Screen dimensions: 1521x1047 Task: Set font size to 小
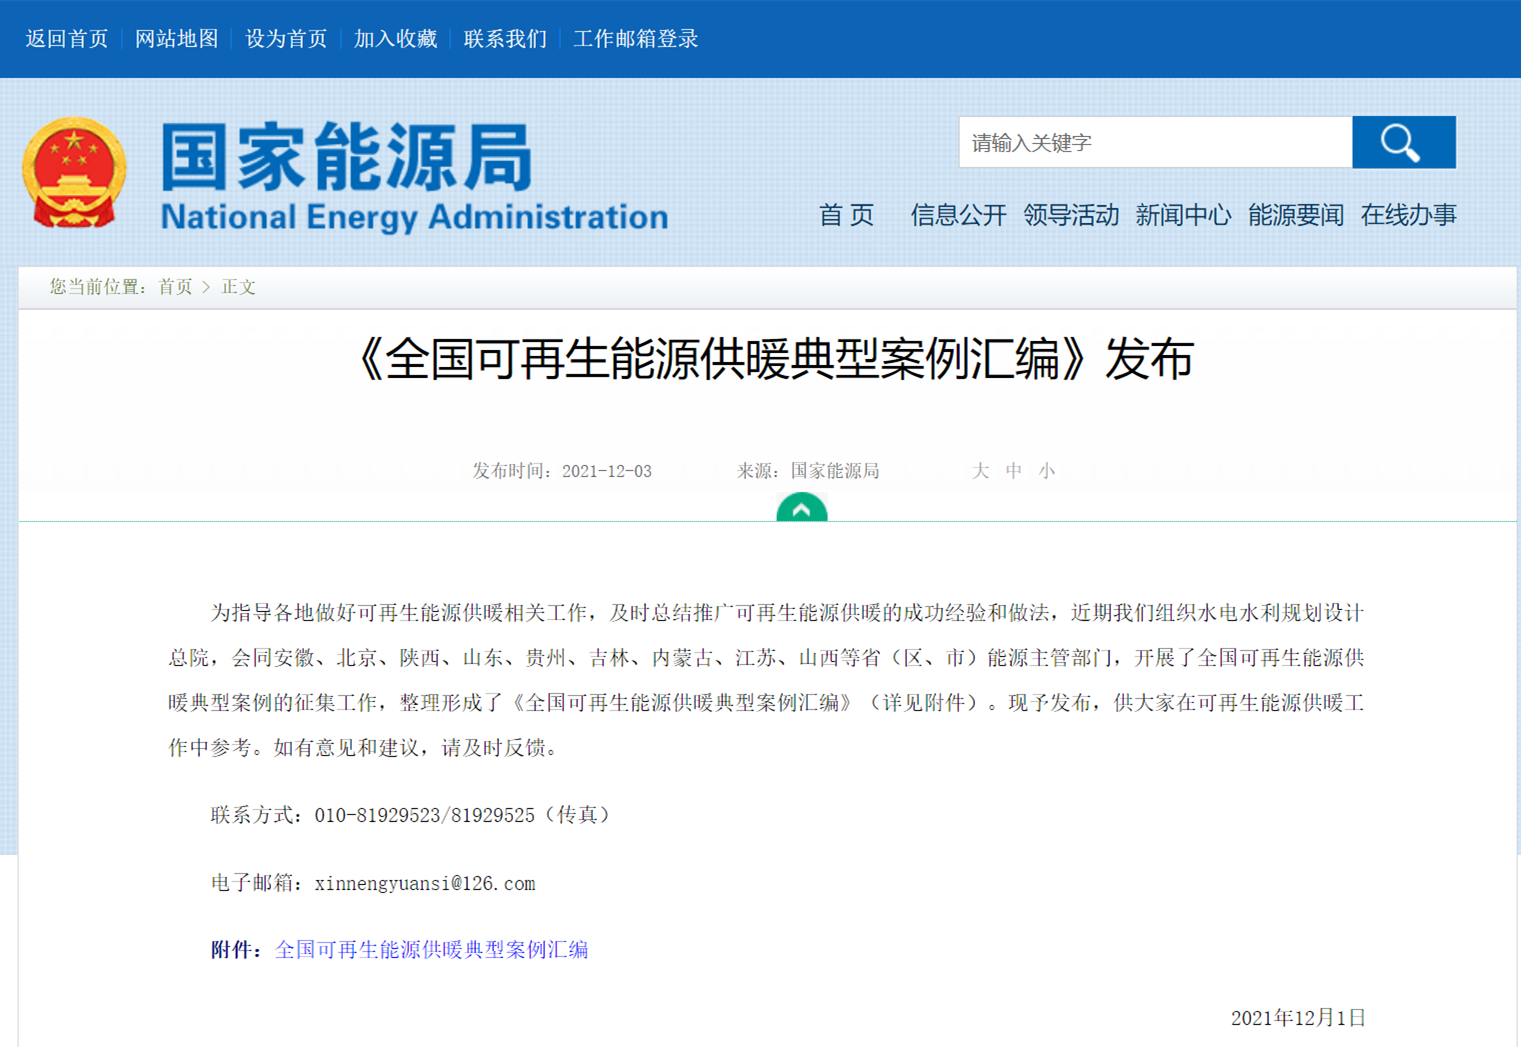(x=1046, y=471)
